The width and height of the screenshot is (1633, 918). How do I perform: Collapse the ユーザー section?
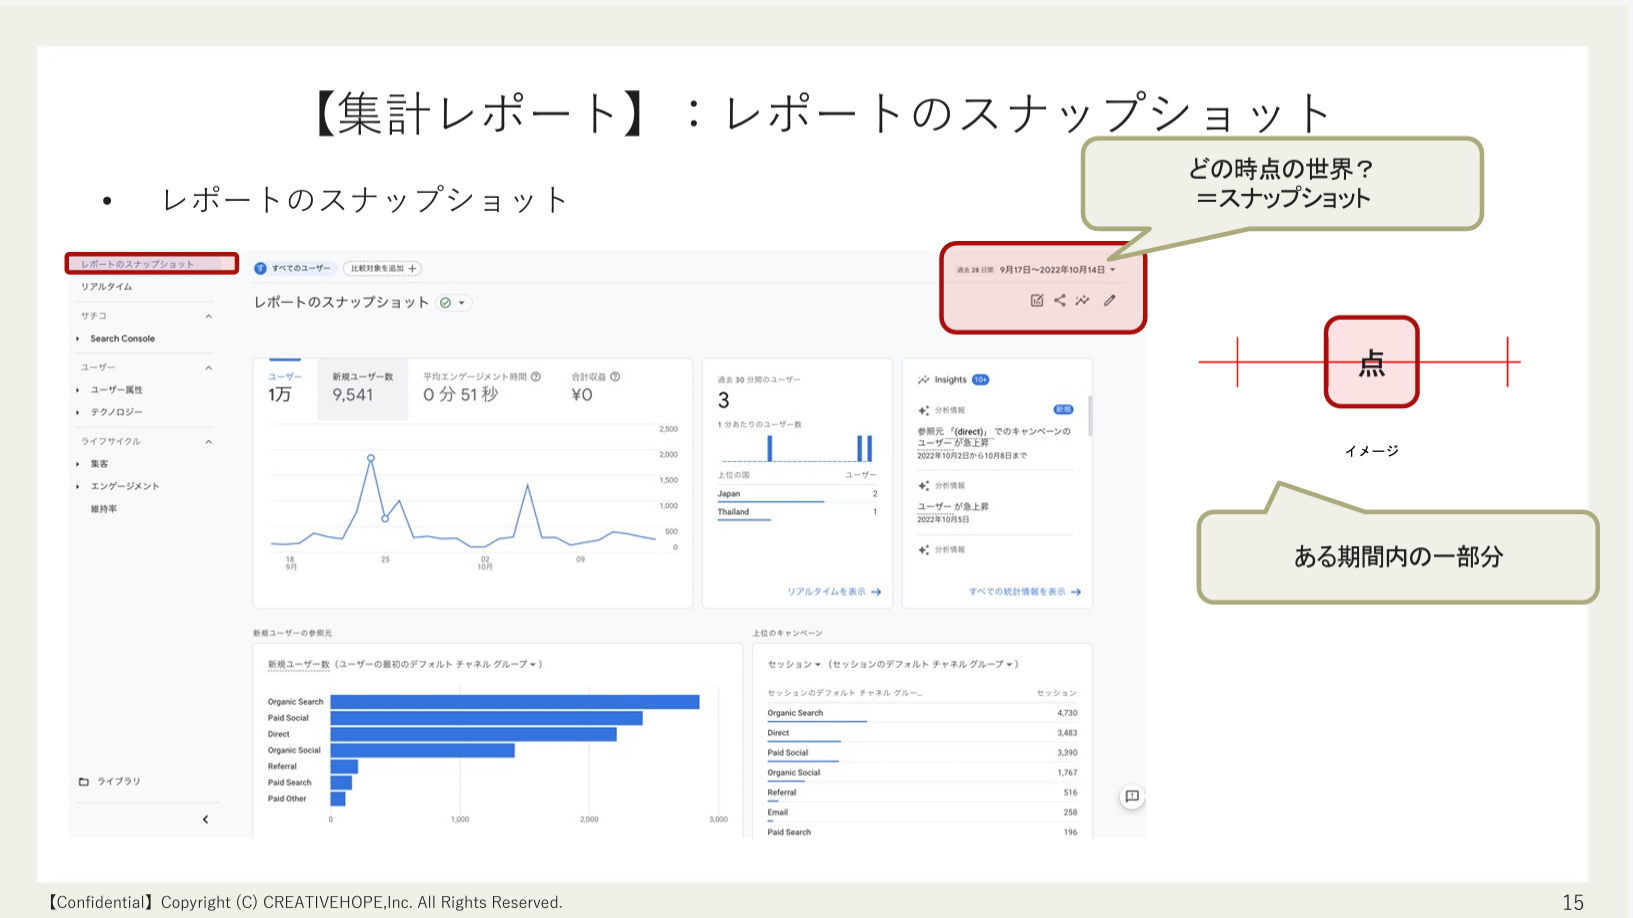tap(208, 368)
